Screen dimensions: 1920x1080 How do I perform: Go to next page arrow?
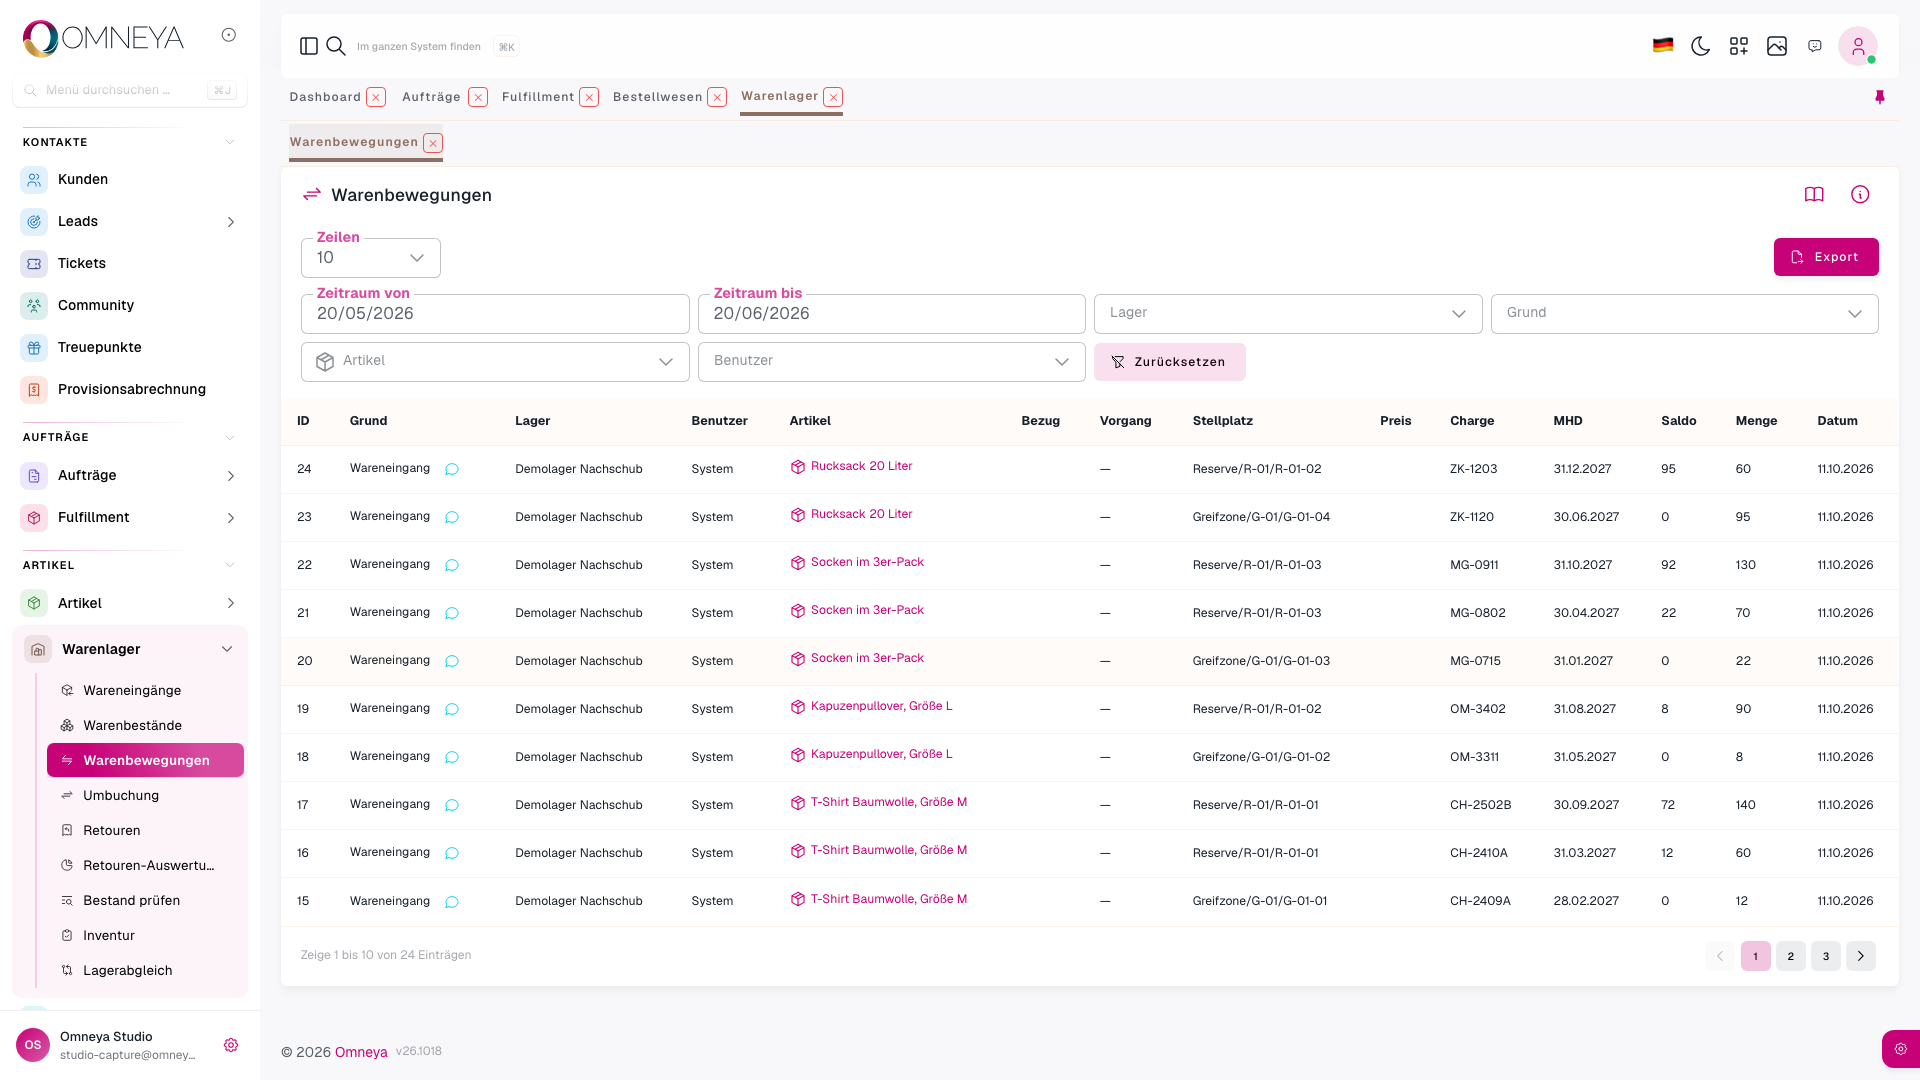1861,956
